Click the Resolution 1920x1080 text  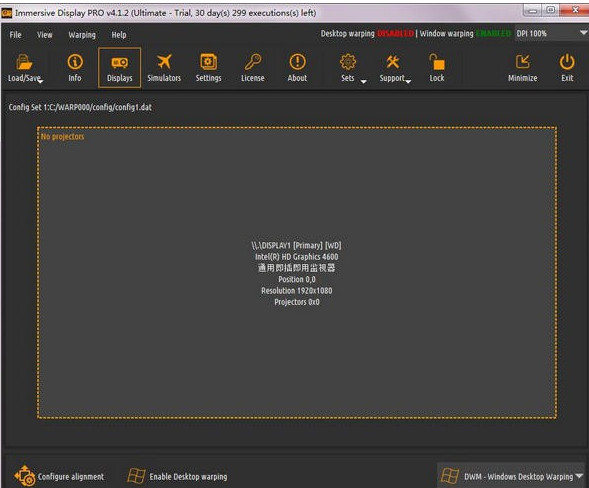297,290
